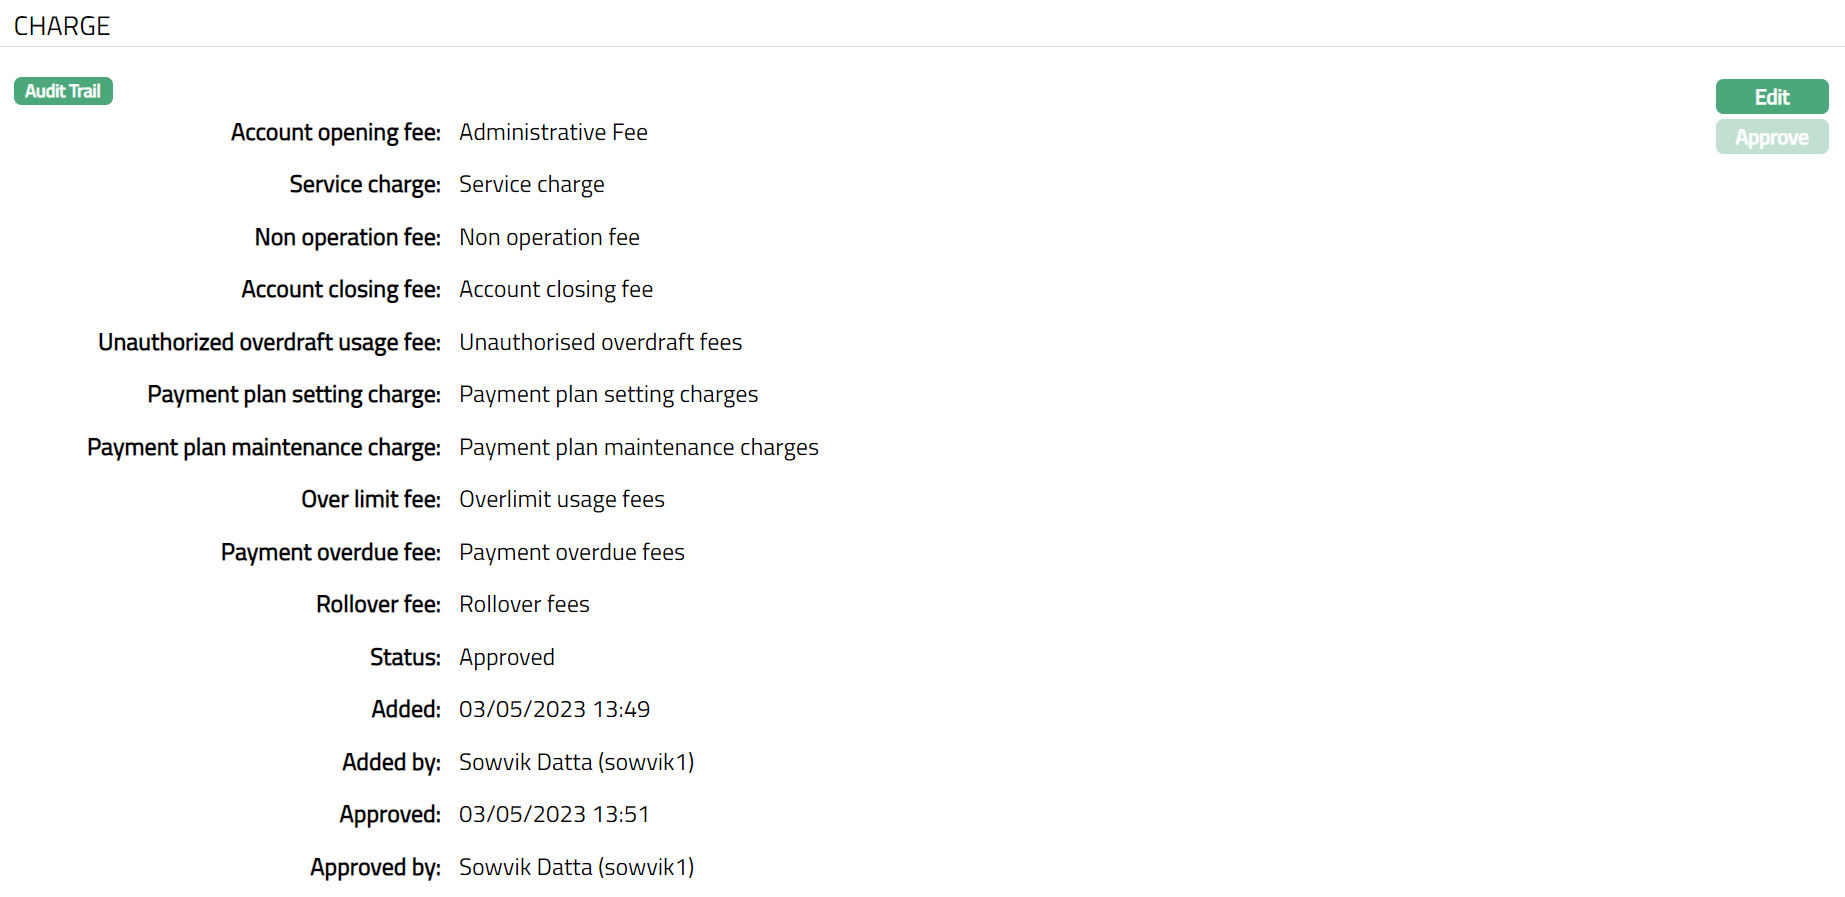Select the Account closing fee value
The image size is (1845, 897).
(x=555, y=290)
